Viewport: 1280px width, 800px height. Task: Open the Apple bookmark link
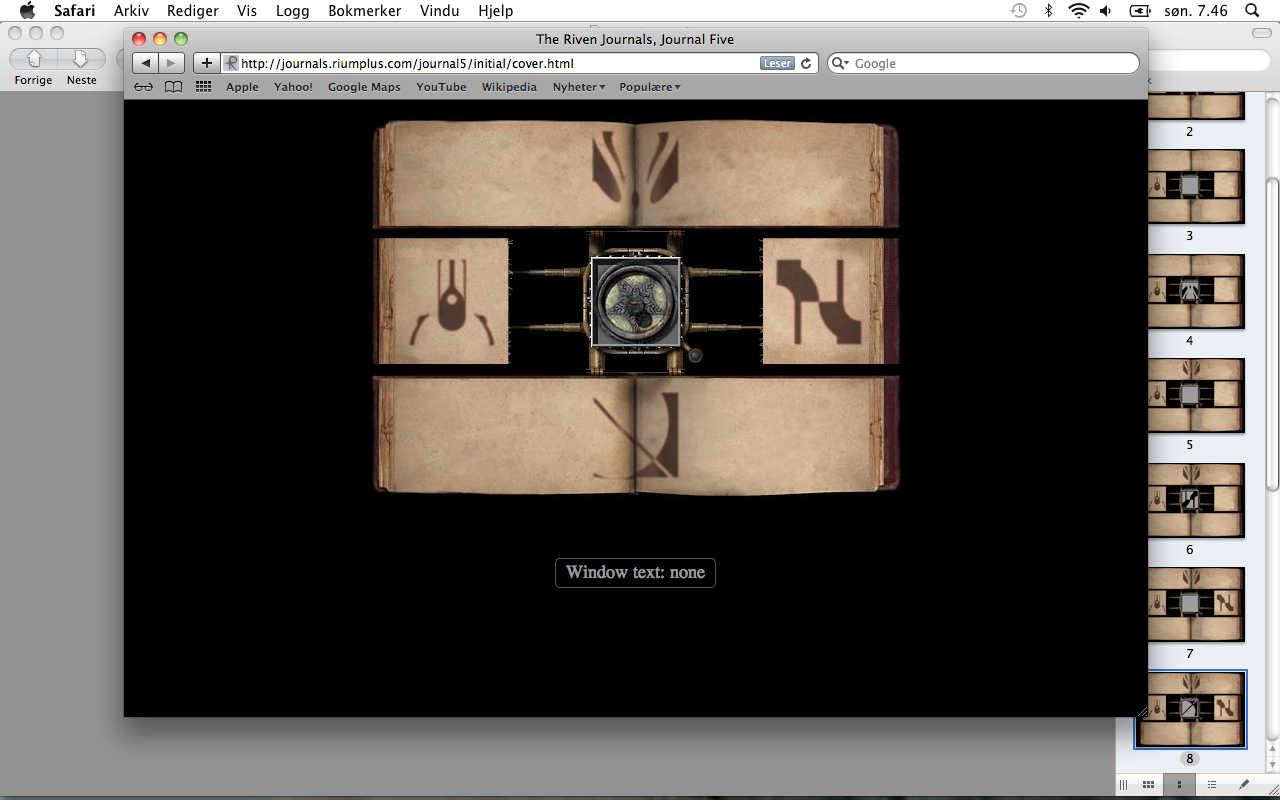242,87
